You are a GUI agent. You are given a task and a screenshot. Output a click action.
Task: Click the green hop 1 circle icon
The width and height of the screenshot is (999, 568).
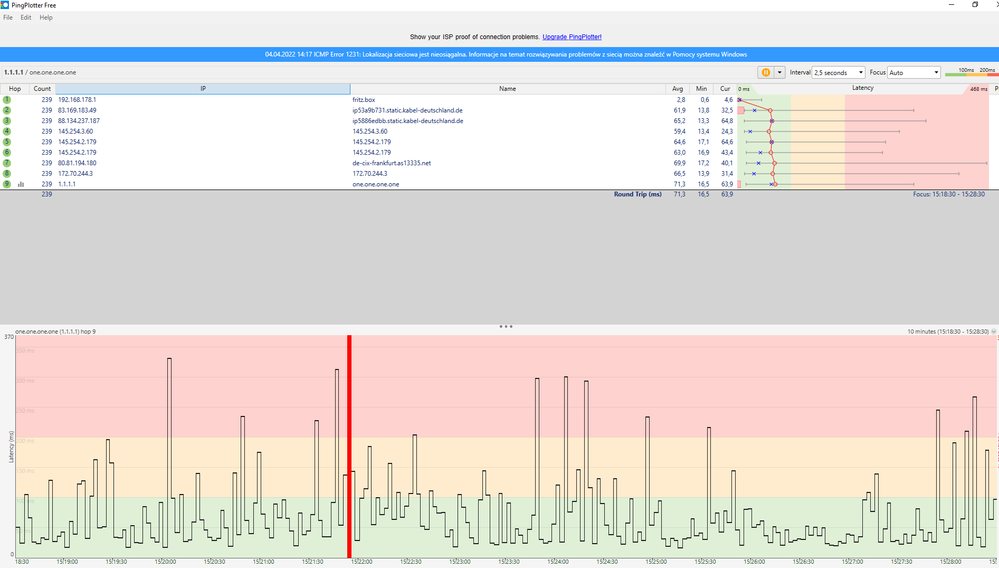pyautogui.click(x=7, y=100)
